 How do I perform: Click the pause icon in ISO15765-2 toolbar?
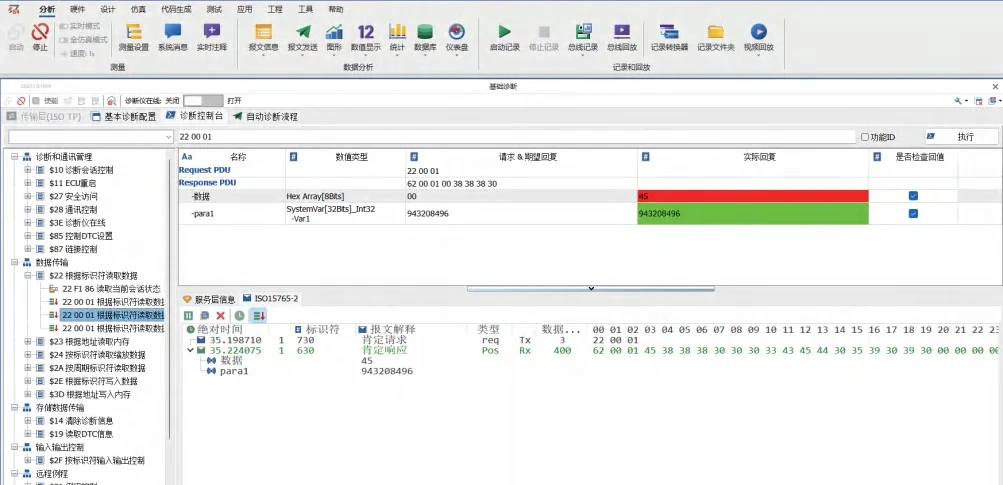coord(189,315)
